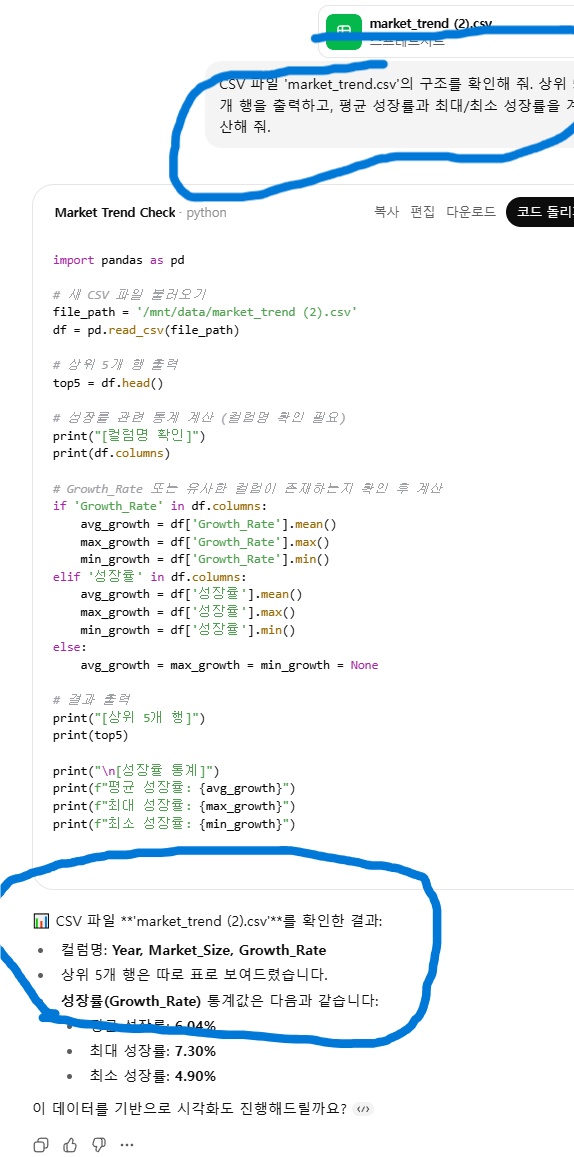Click the code citation icon after the question
574x1157 pixels.
362,1108
